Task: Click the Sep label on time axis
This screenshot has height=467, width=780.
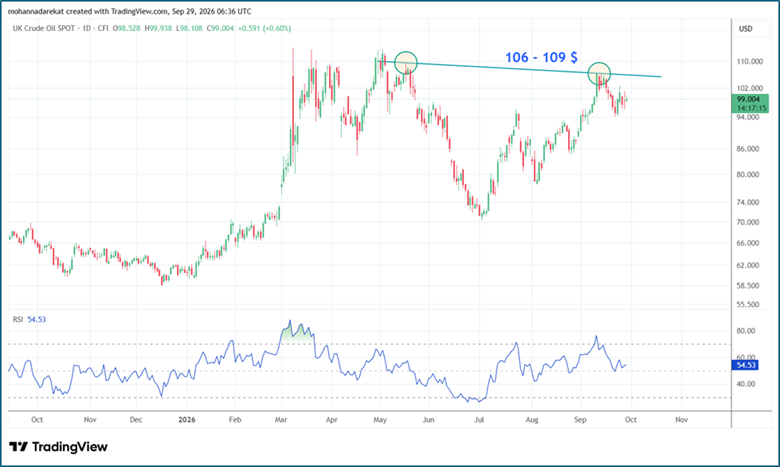Action: coord(580,420)
